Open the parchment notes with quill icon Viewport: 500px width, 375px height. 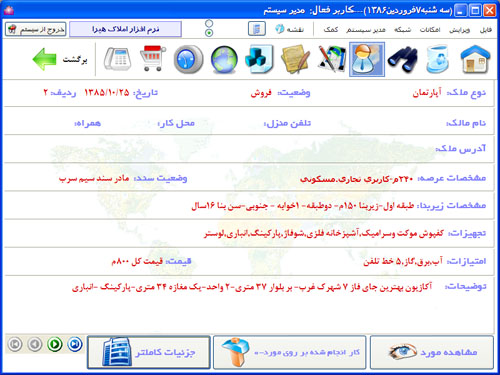[x=295, y=59]
